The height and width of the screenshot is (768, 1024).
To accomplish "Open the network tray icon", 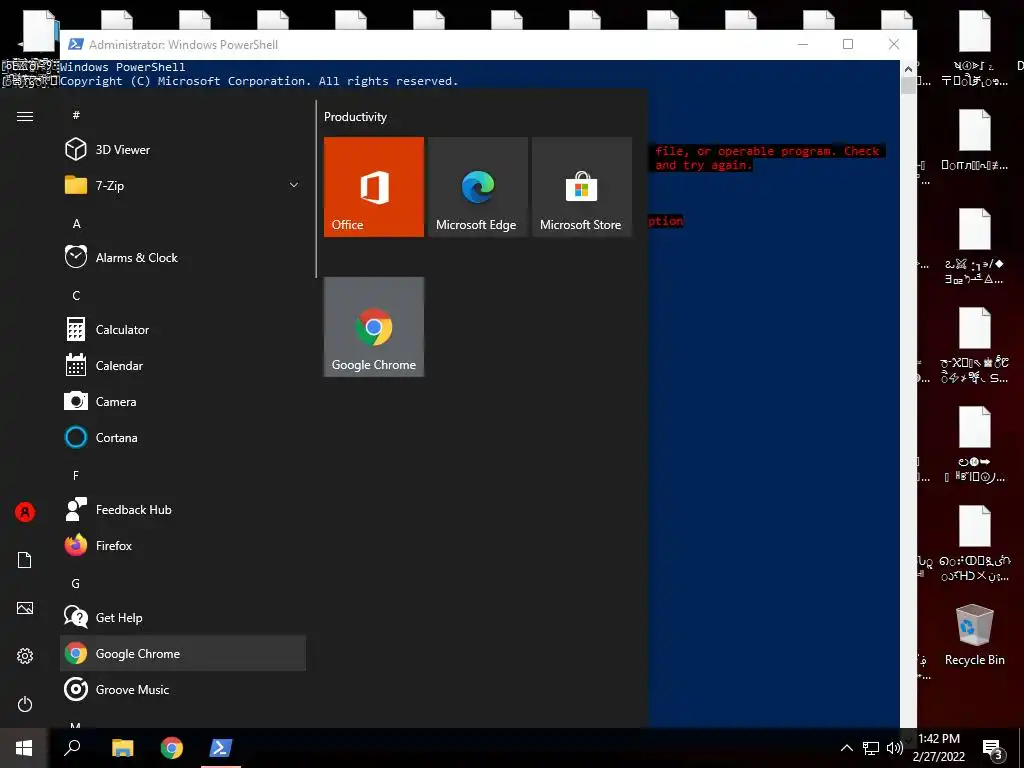I will coord(871,748).
